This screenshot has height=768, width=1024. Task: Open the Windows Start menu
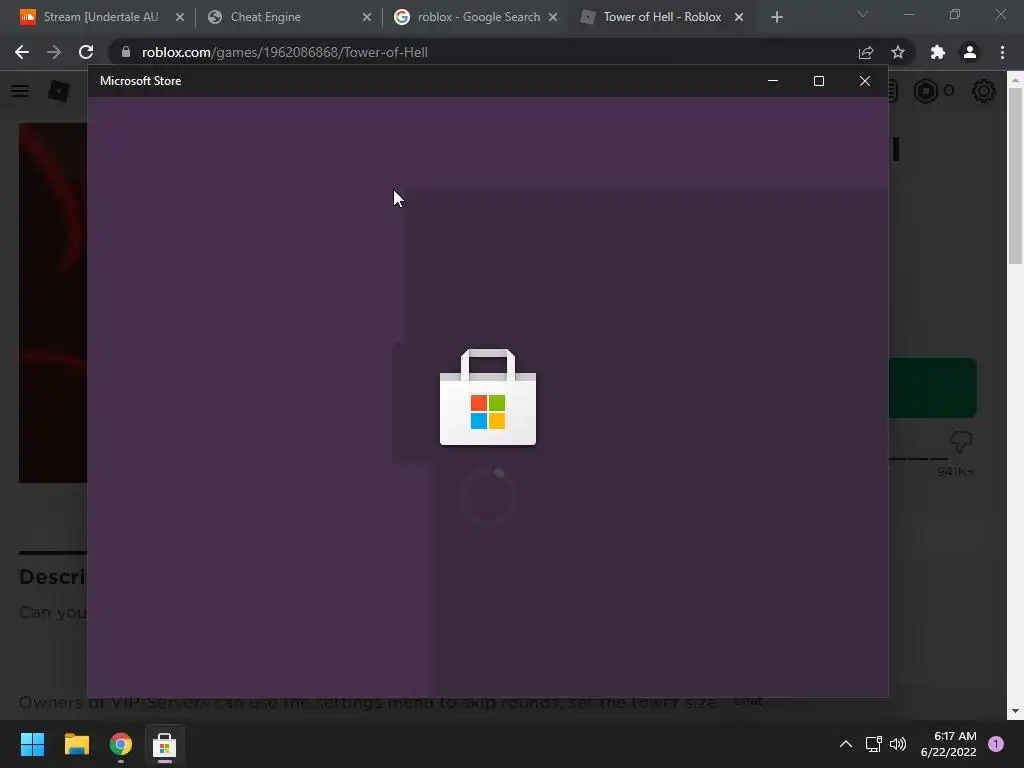tap(32, 744)
